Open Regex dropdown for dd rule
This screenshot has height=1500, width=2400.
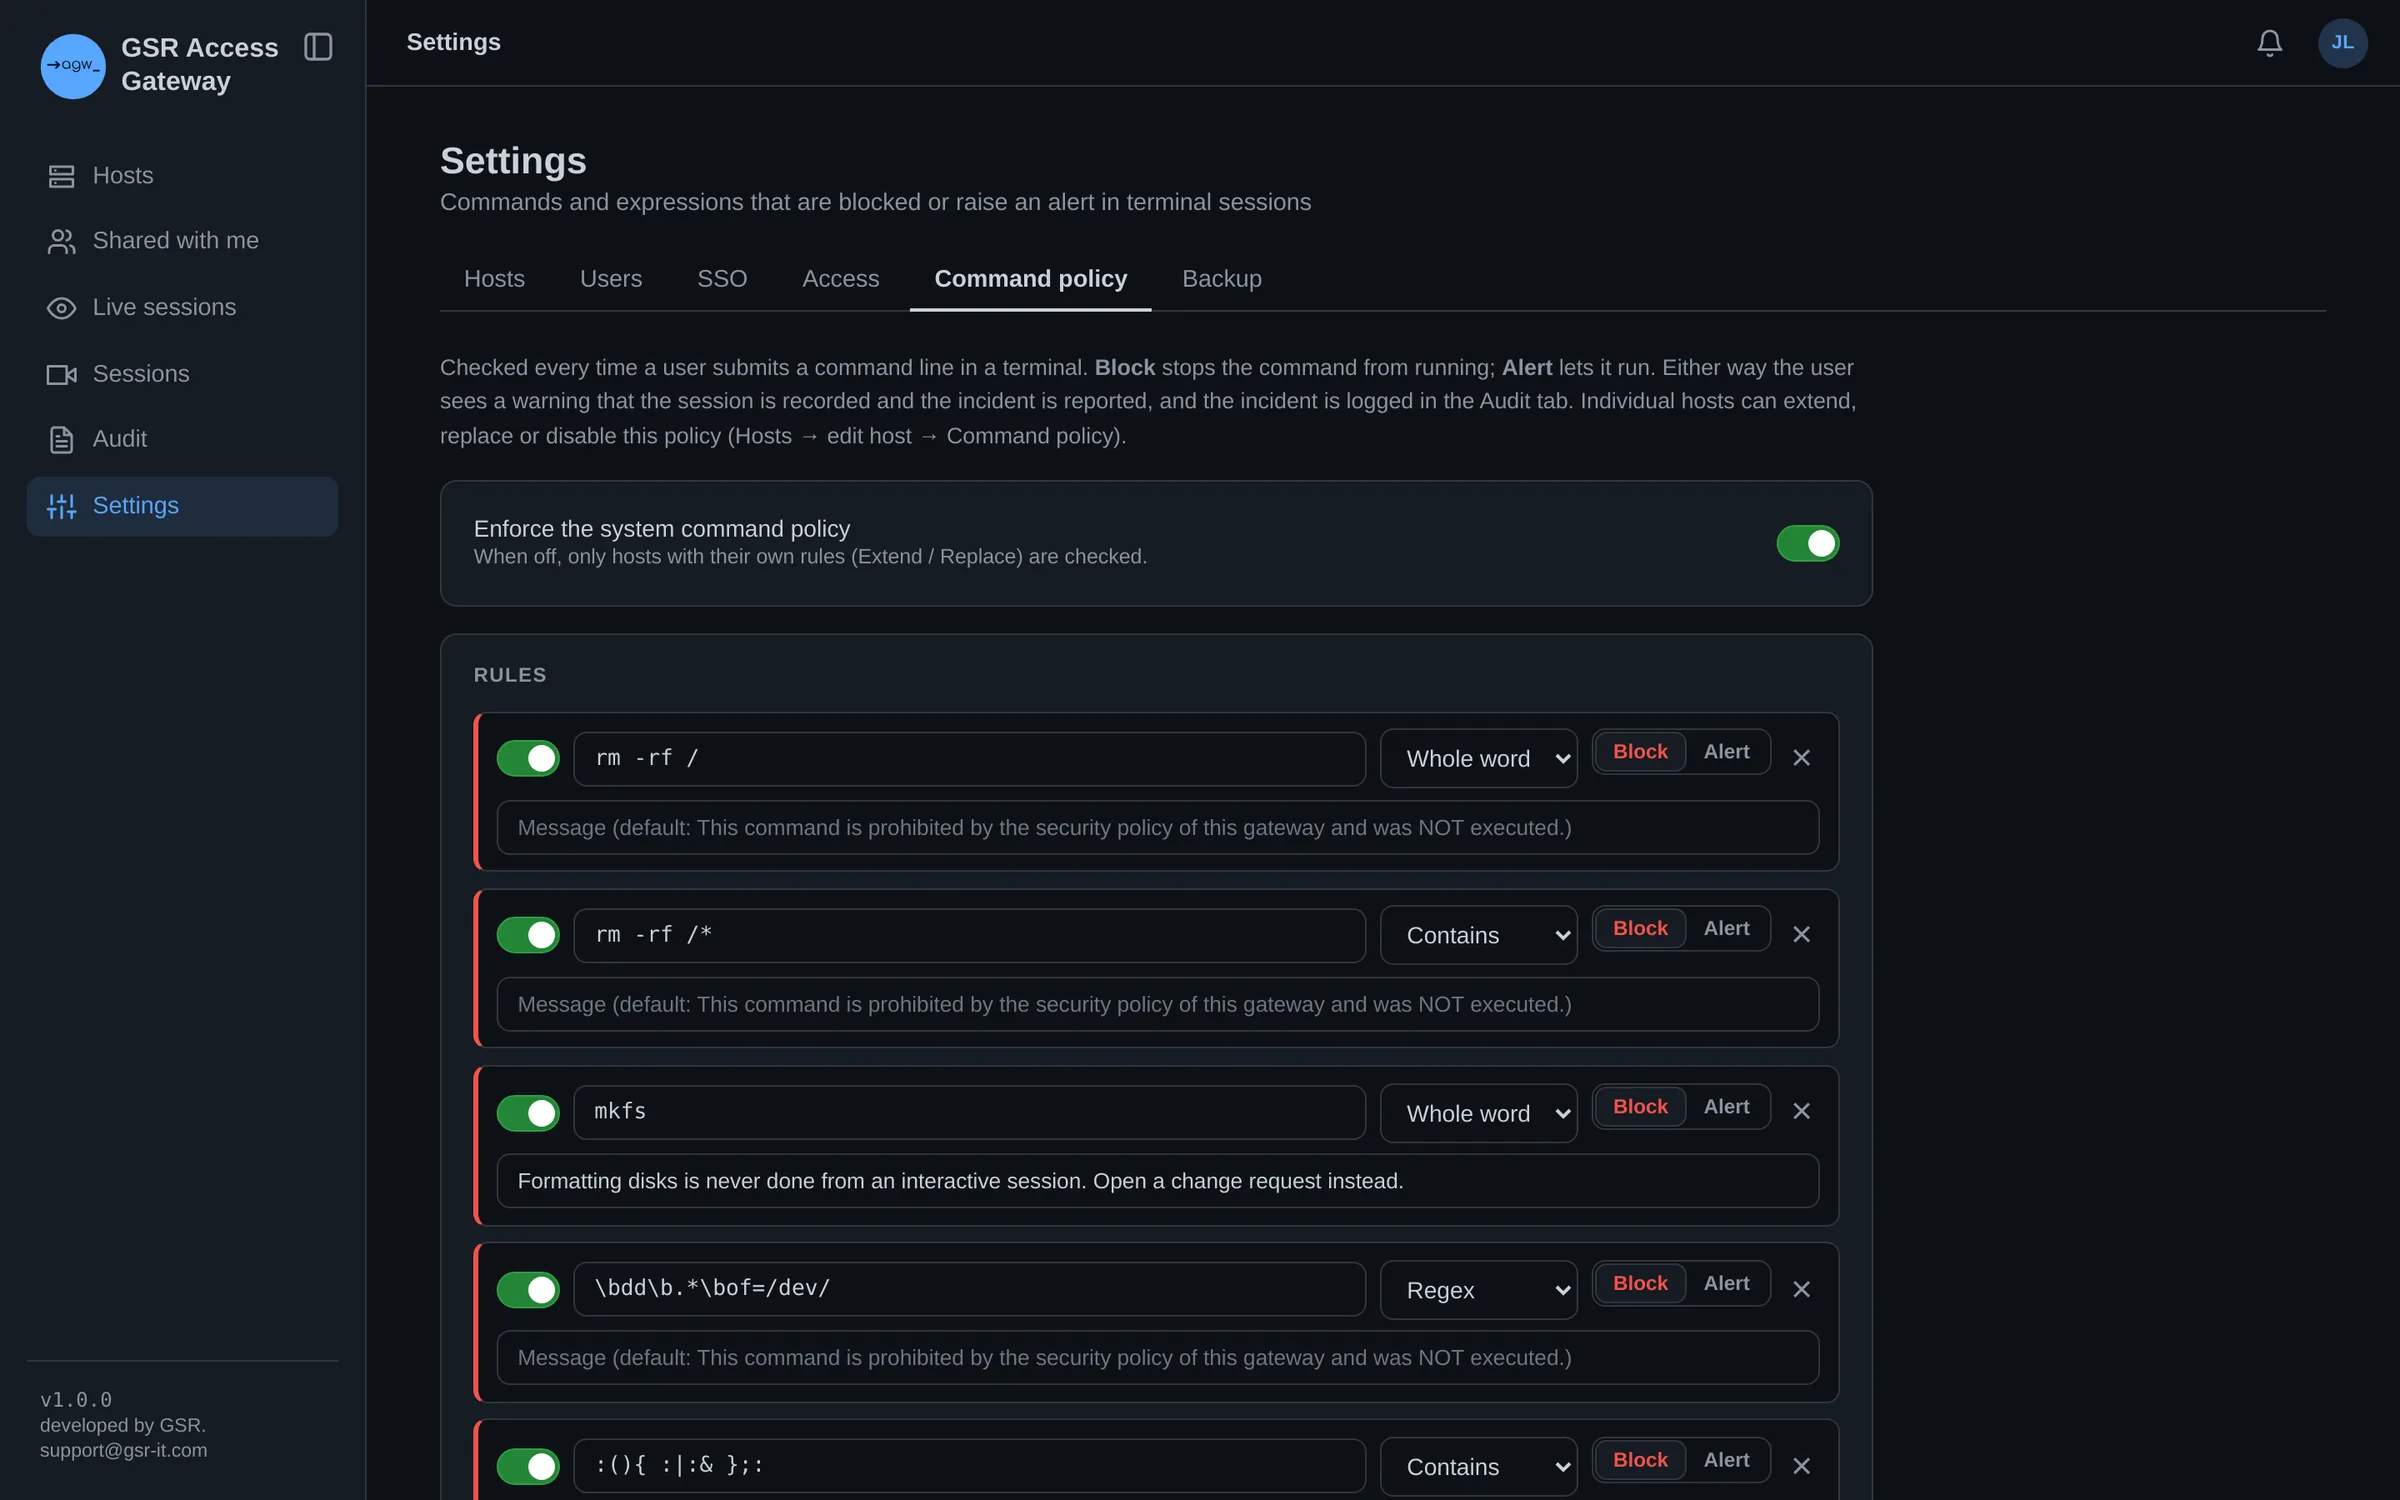click(1478, 1290)
